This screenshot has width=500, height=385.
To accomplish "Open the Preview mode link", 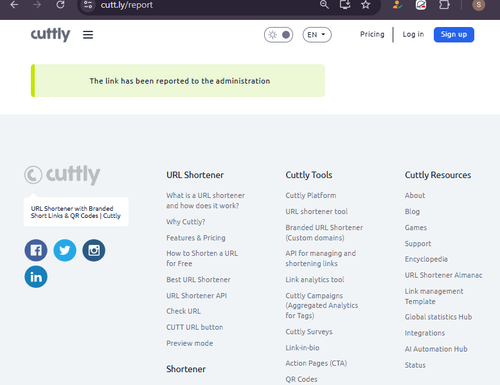I will click(x=190, y=343).
